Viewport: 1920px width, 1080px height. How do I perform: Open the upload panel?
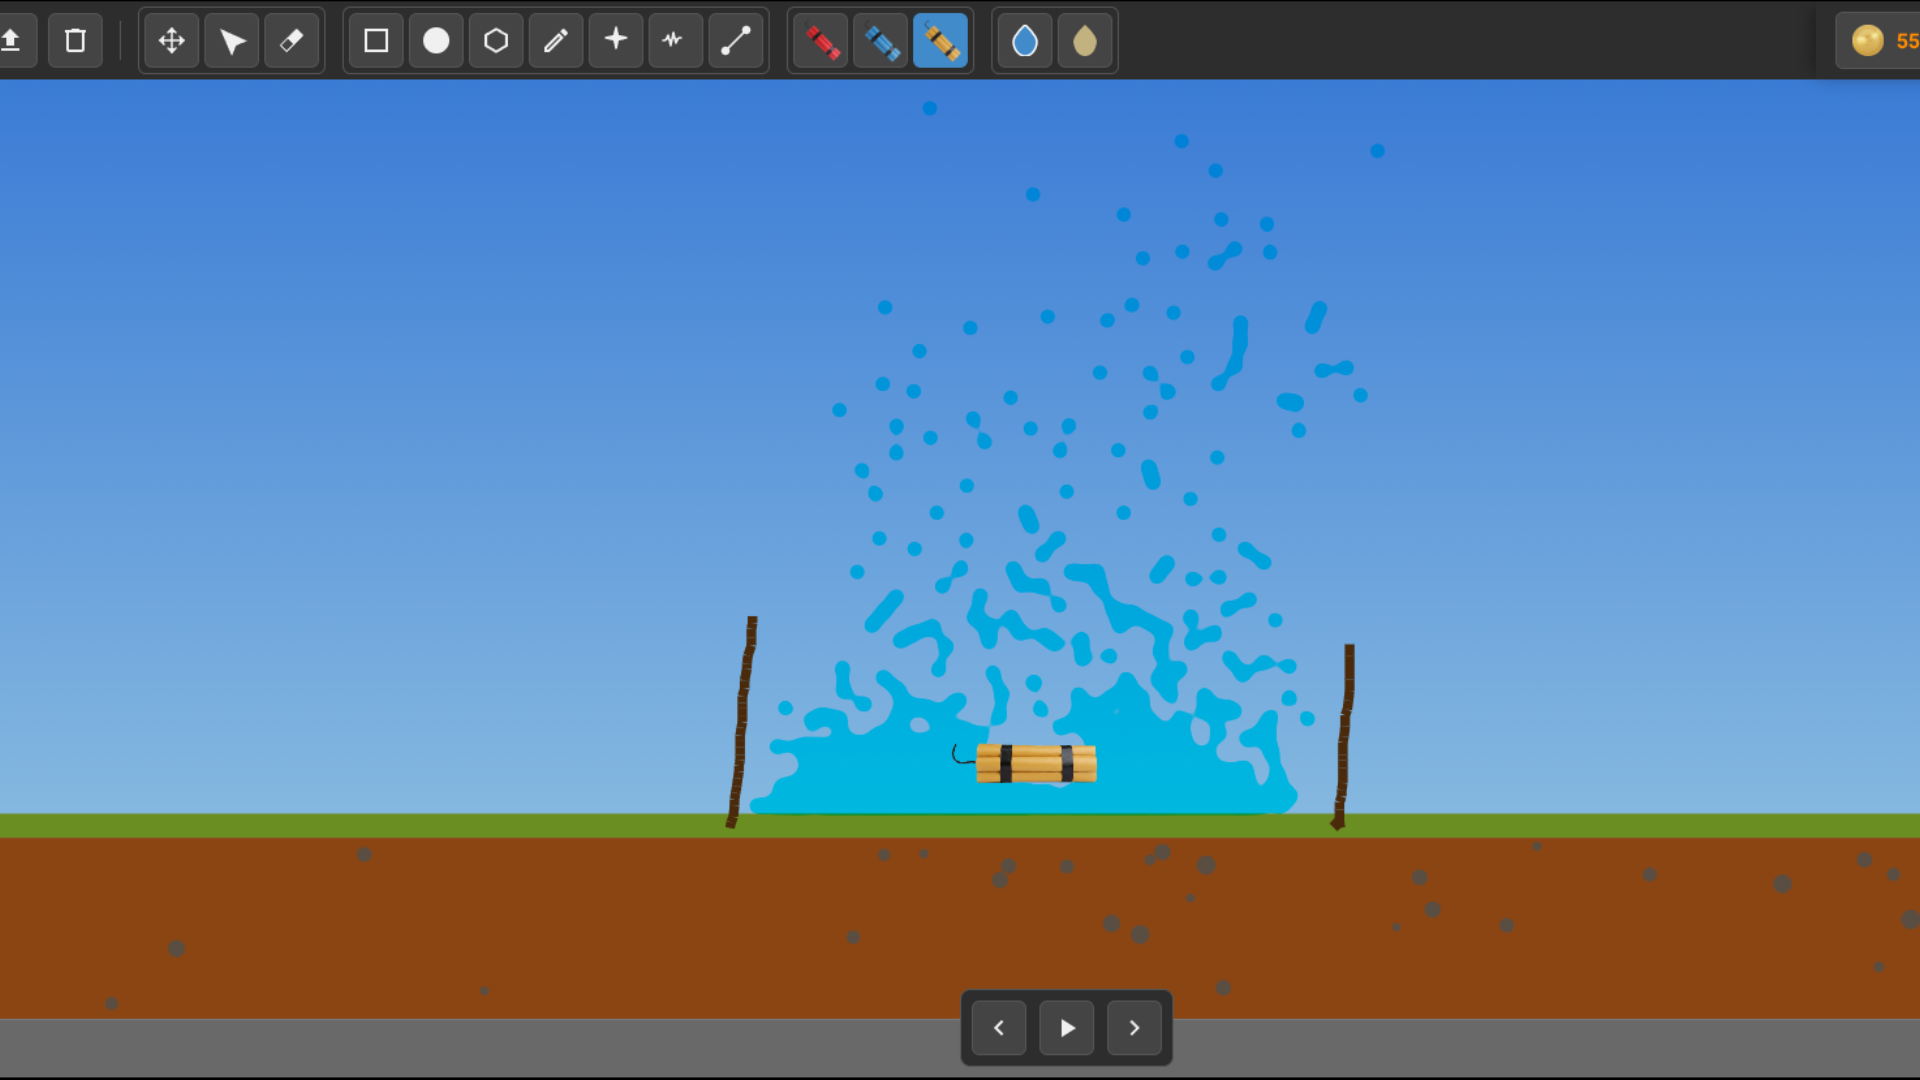coord(13,41)
